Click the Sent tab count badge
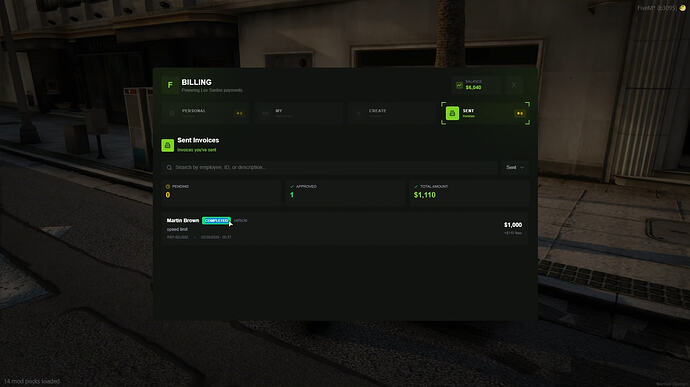Image resolution: width=690 pixels, height=387 pixels. pyautogui.click(x=520, y=114)
